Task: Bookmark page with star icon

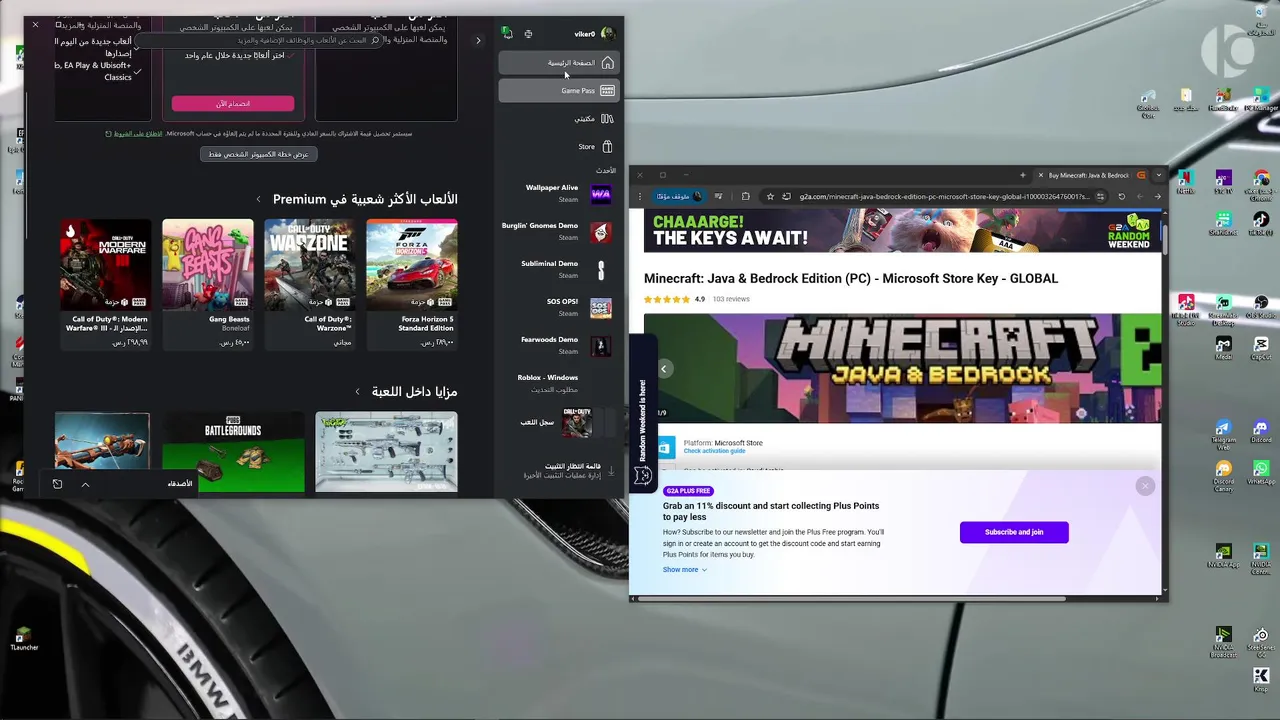Action: coord(770,197)
